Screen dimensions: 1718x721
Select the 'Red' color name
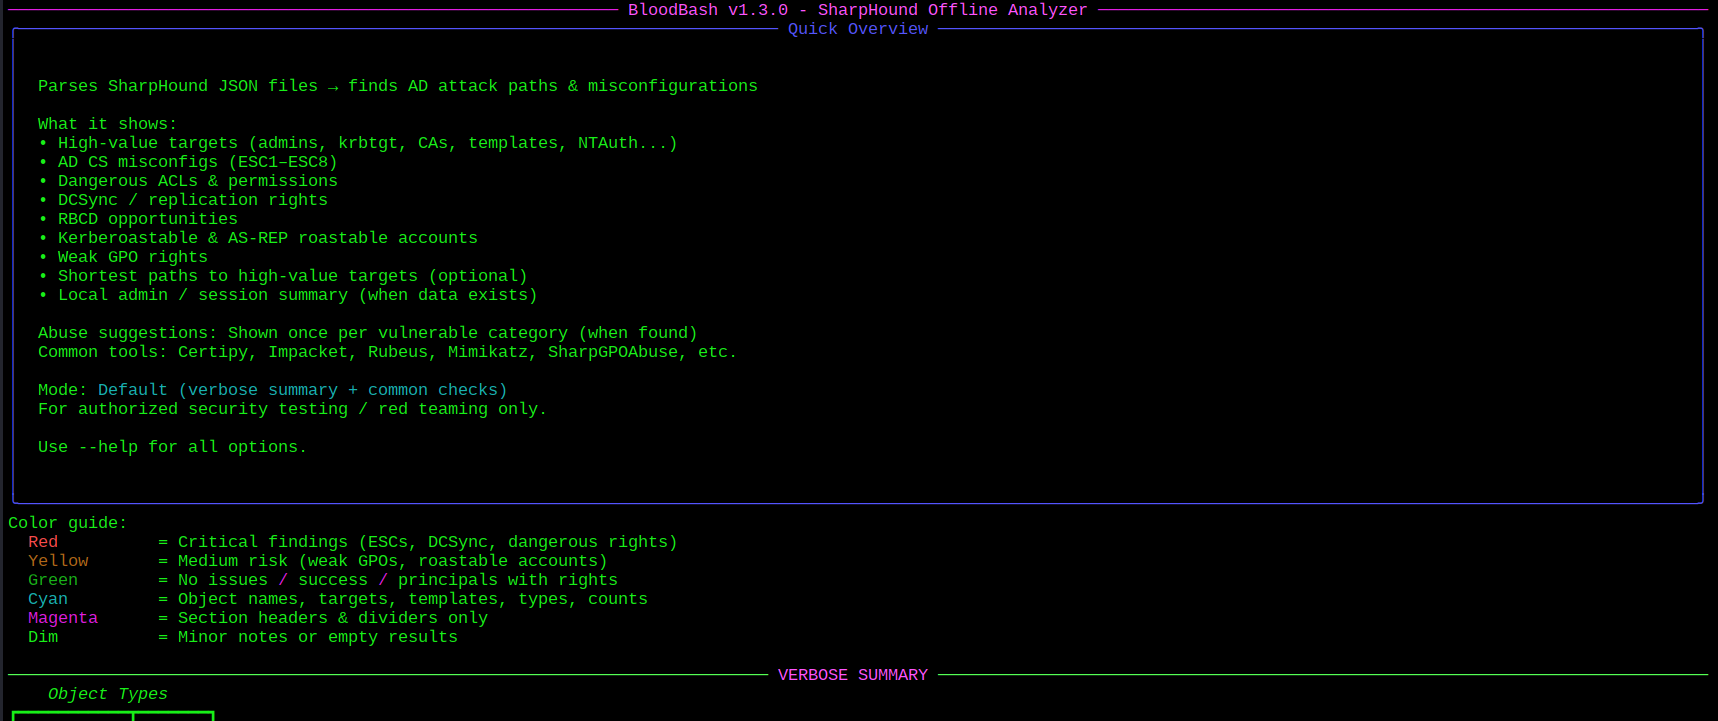(x=43, y=542)
